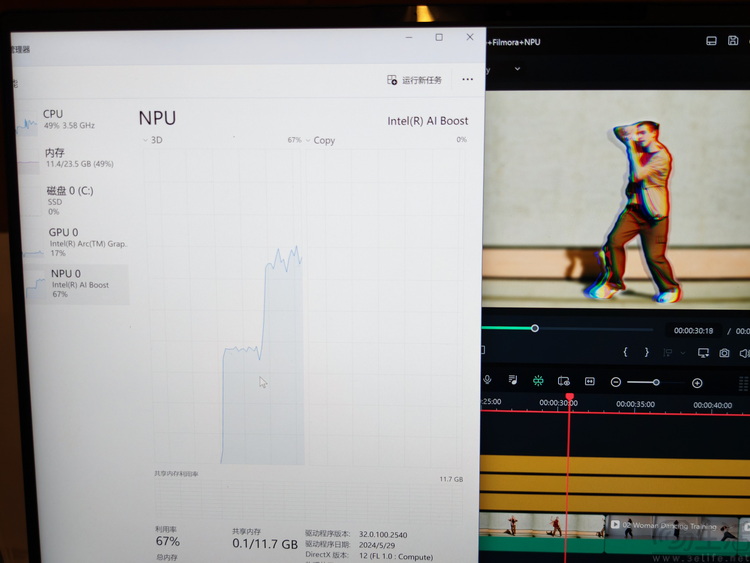Click the add marker icon in preview controls
750x563 pixels.
pyautogui.click(x=668, y=353)
